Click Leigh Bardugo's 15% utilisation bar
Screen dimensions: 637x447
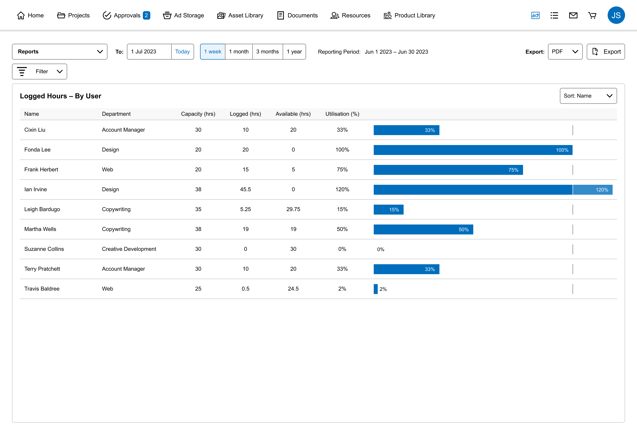388,210
